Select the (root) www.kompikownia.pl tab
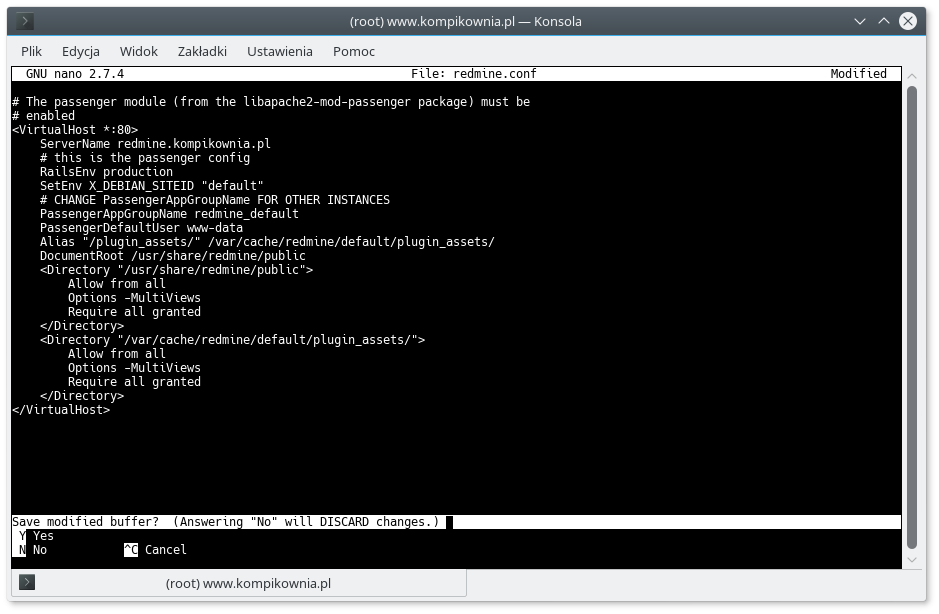Viewport: 939px width, 614px height. (239, 583)
